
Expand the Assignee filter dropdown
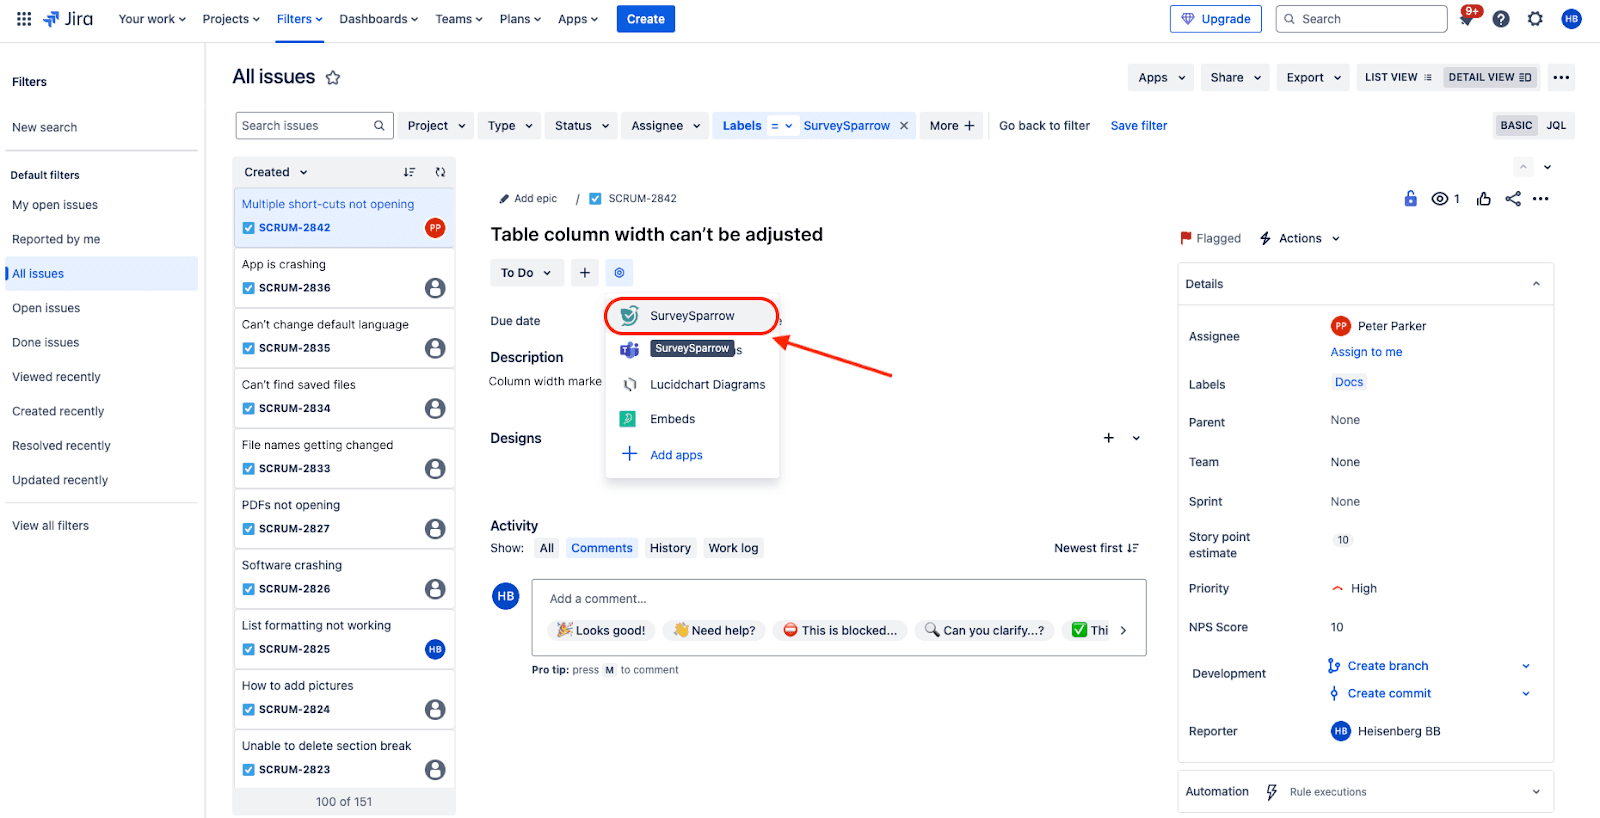click(x=667, y=126)
